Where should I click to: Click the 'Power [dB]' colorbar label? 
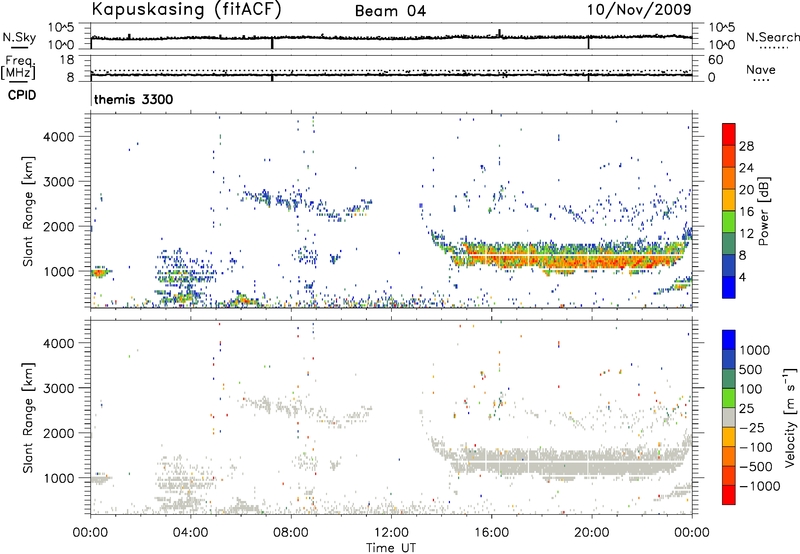(x=763, y=211)
